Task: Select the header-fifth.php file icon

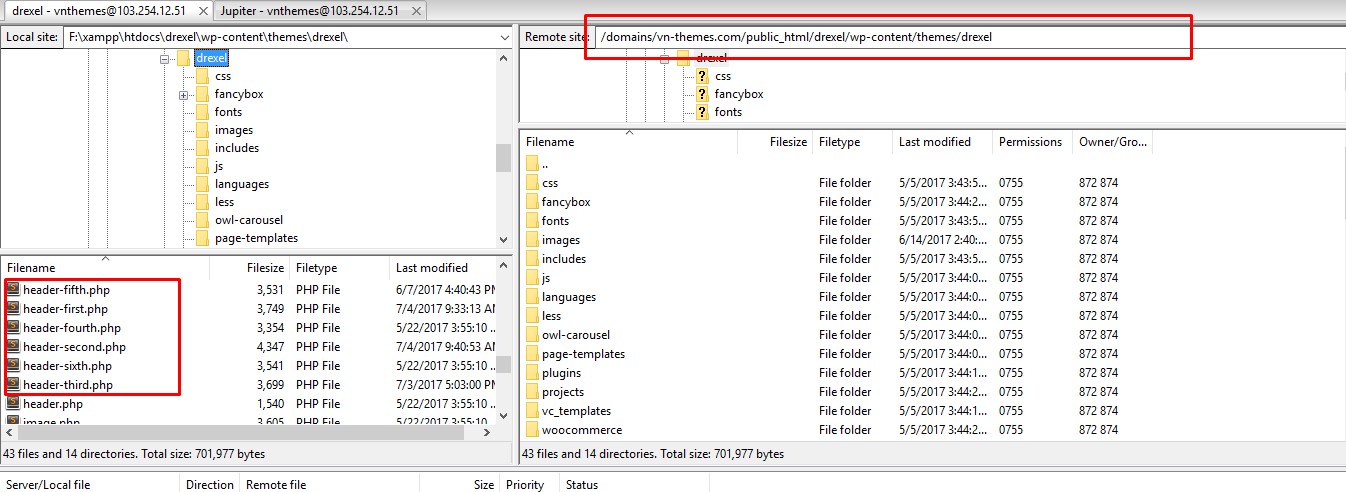Action: pos(13,290)
